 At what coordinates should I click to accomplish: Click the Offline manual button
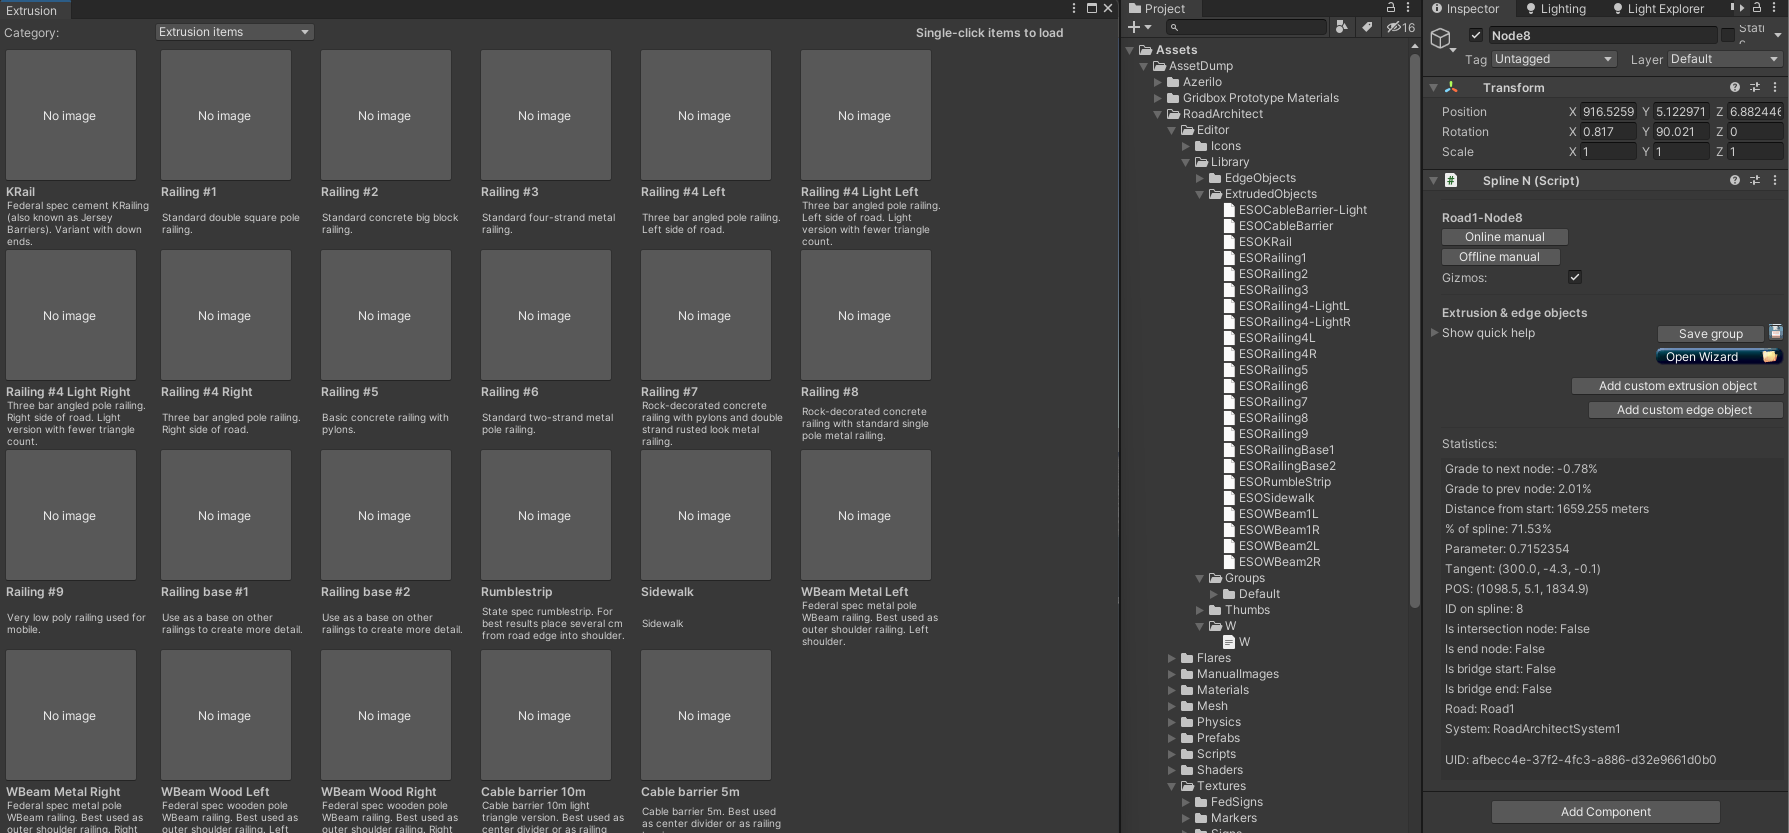[x=1499, y=257]
